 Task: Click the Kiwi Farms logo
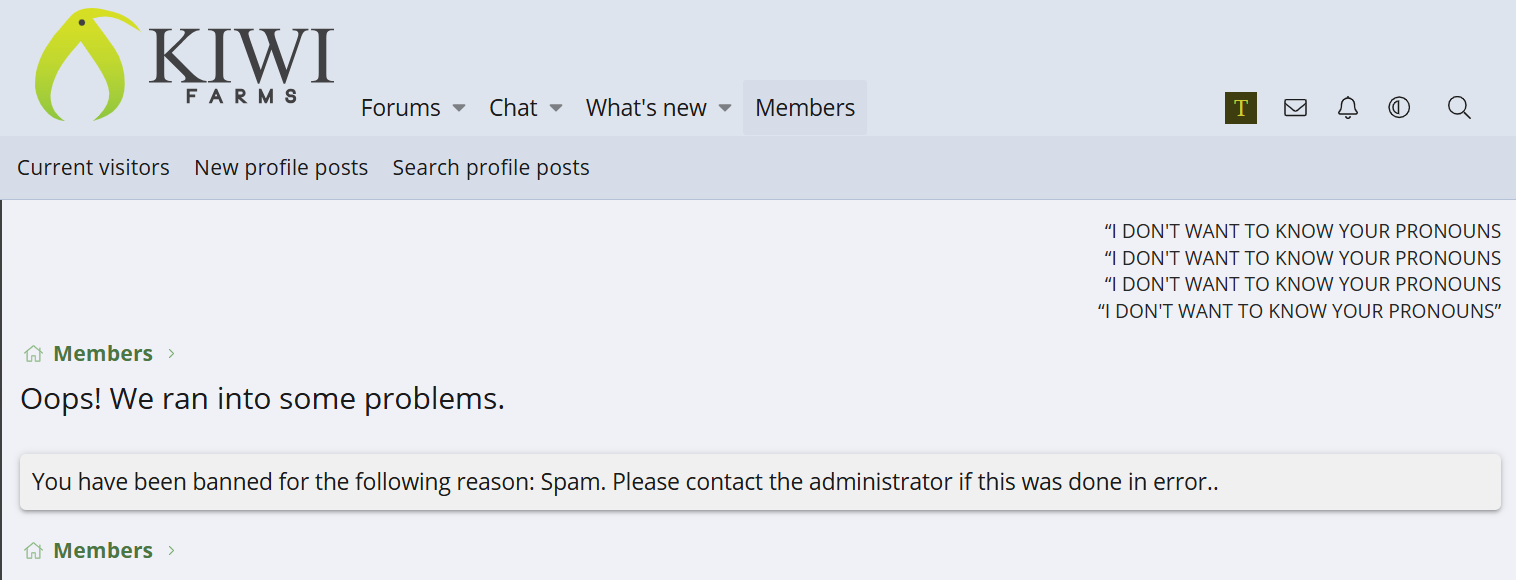[185, 64]
